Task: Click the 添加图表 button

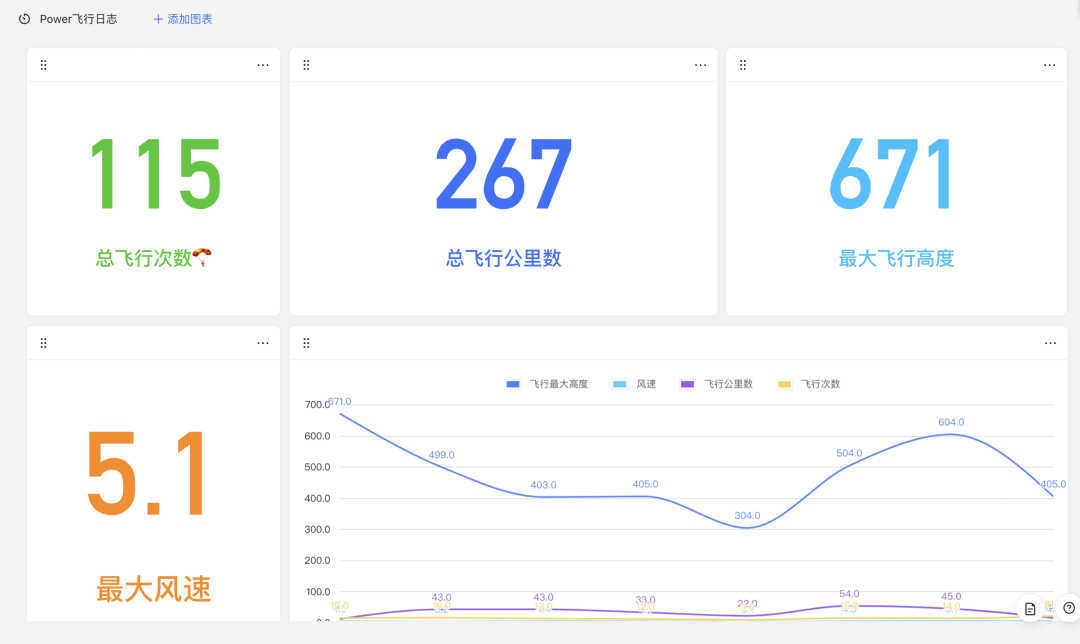Action: click(x=183, y=19)
